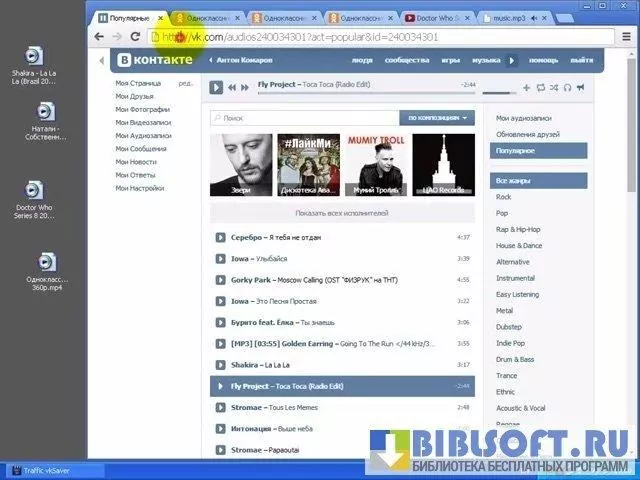Image resolution: width=640 pixels, height=480 pixels.
Task: Toggle the broadcast megaphone icon
Action: [x=581, y=88]
